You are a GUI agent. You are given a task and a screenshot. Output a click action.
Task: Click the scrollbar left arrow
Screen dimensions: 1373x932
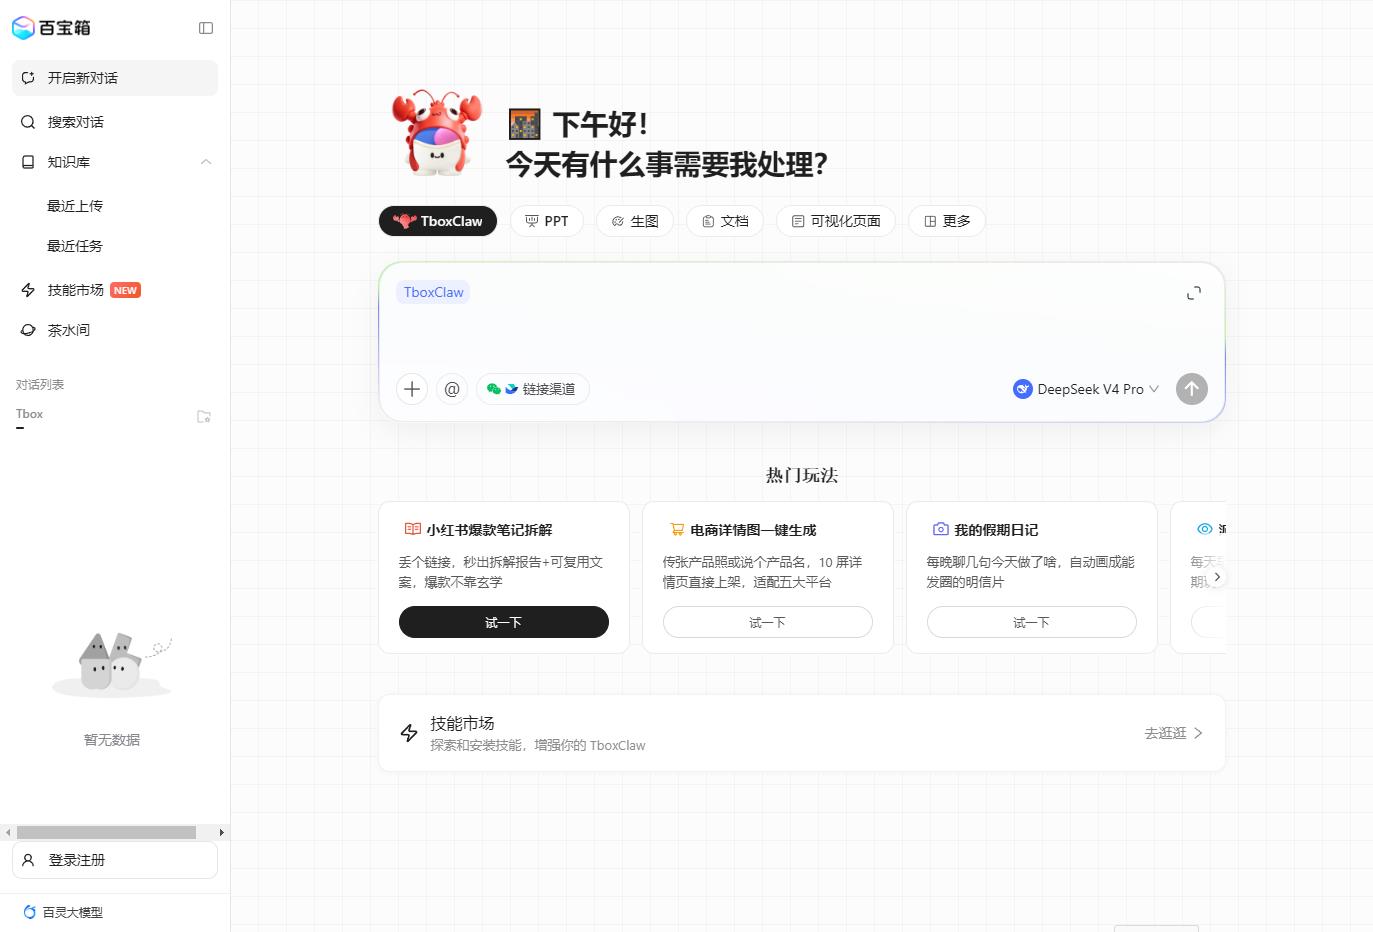(x=8, y=832)
